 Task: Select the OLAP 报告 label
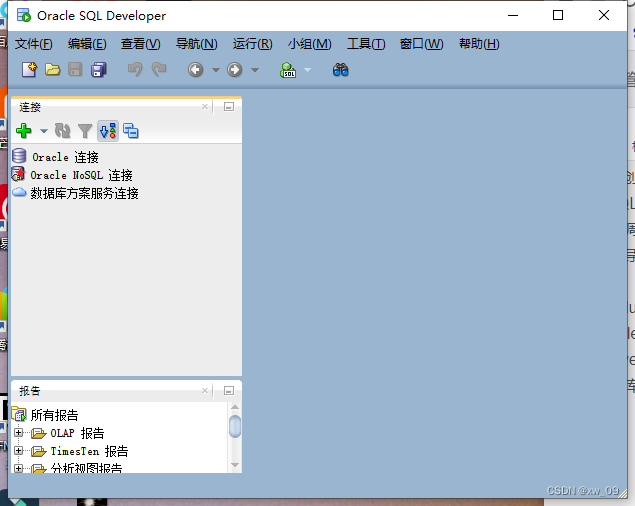point(77,433)
